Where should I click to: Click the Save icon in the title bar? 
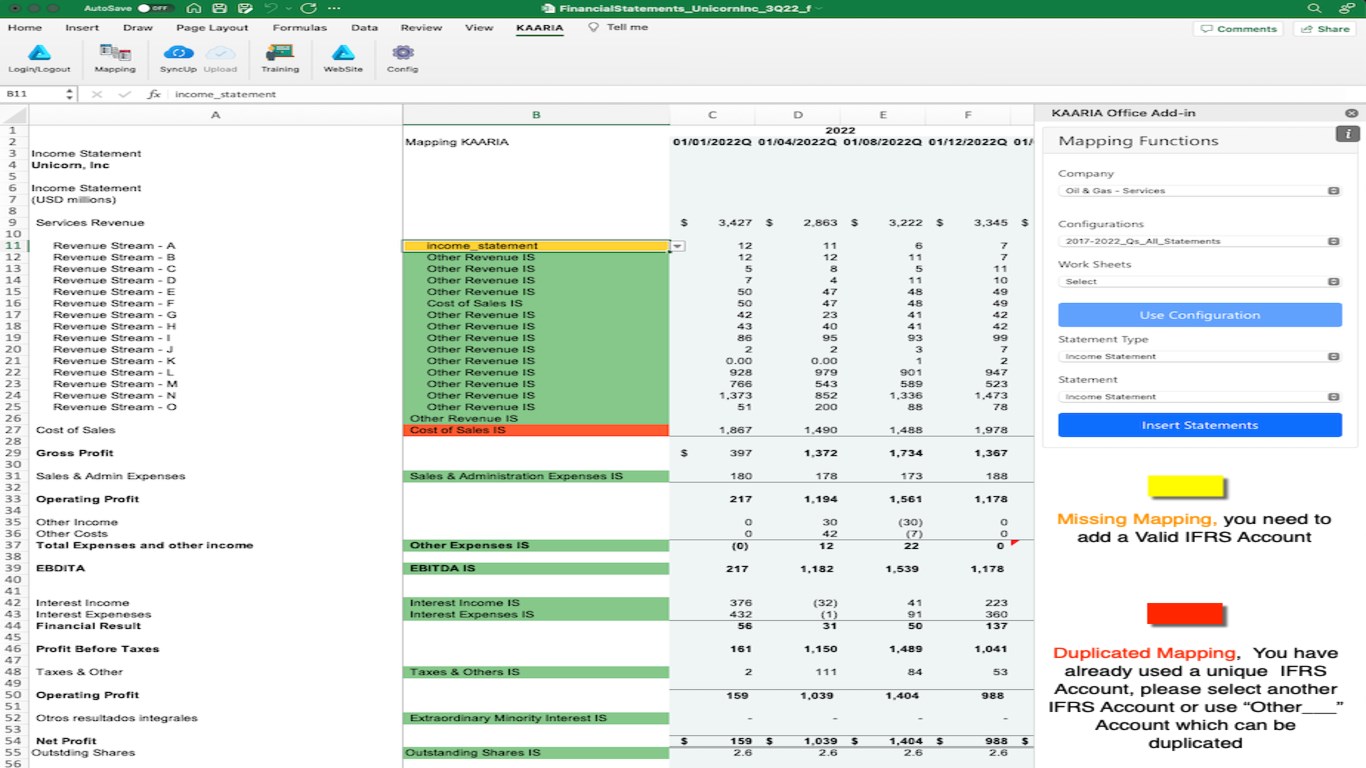220,8
